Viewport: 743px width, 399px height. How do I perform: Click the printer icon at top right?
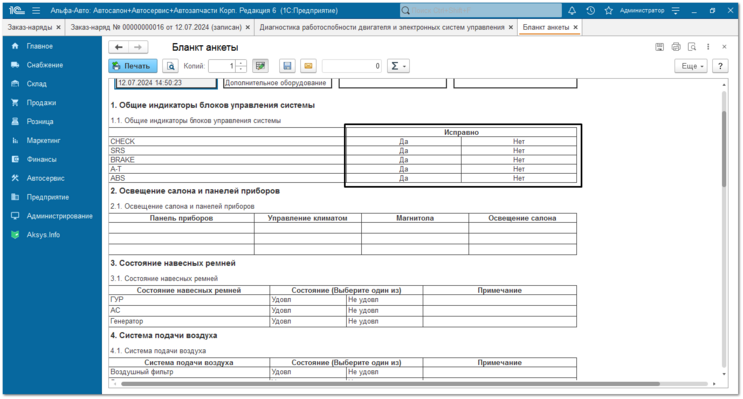[x=676, y=47]
